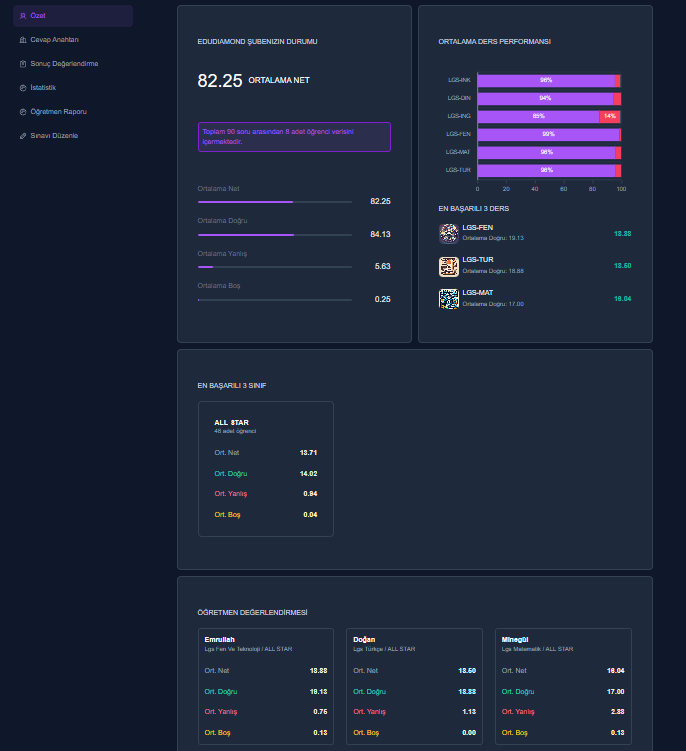Image resolution: width=686 pixels, height=751 pixels.
Task: Click the green 18.88 LGS-FEN score
Action: (622, 234)
